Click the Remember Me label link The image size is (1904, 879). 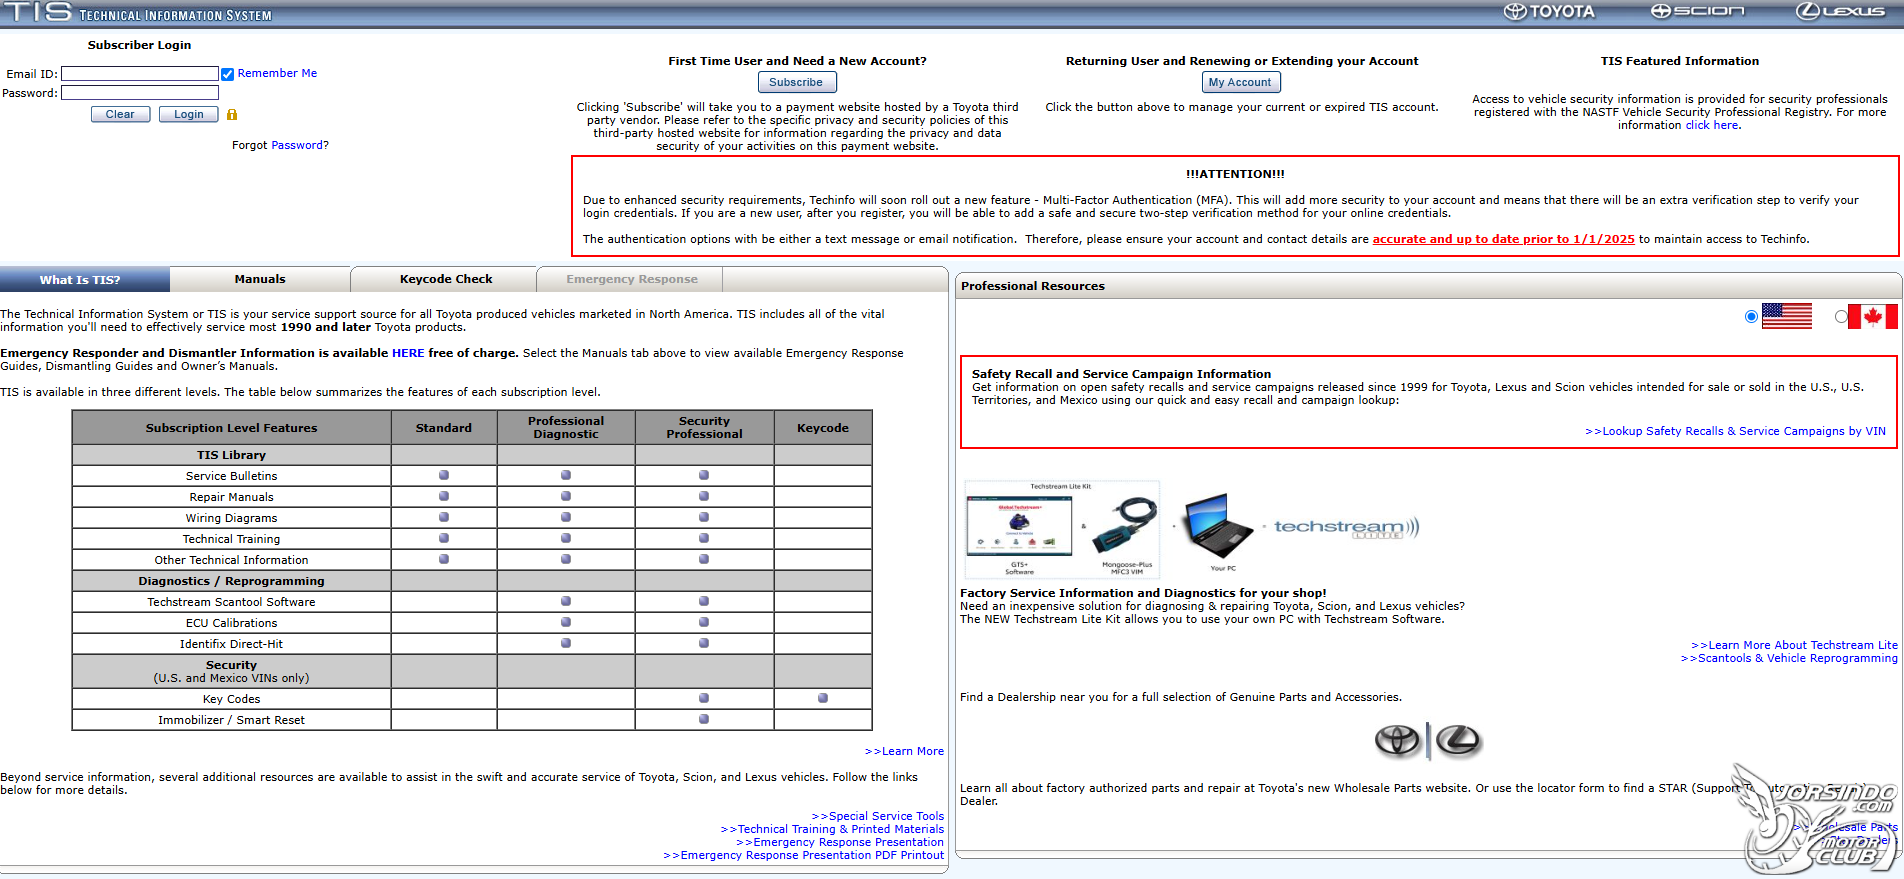[x=277, y=74]
